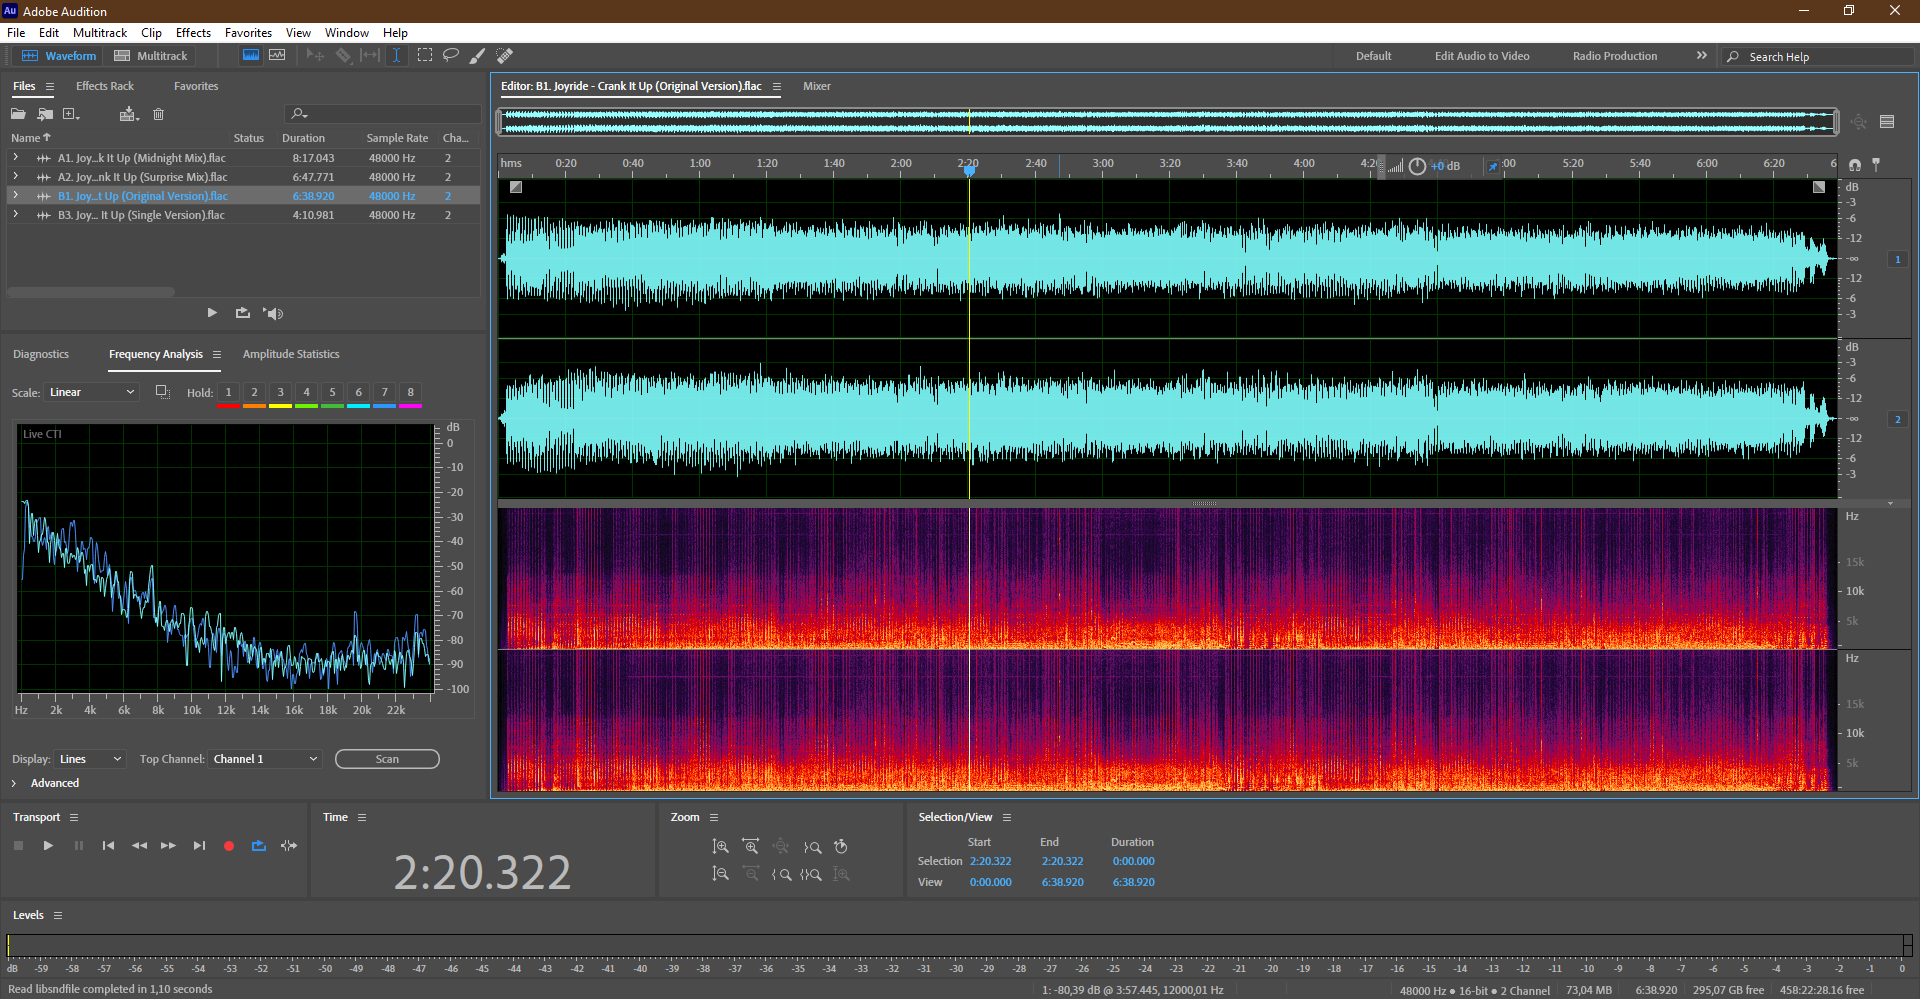
Task: Toggle channel 1 enable button on waveform
Action: [x=1897, y=259]
